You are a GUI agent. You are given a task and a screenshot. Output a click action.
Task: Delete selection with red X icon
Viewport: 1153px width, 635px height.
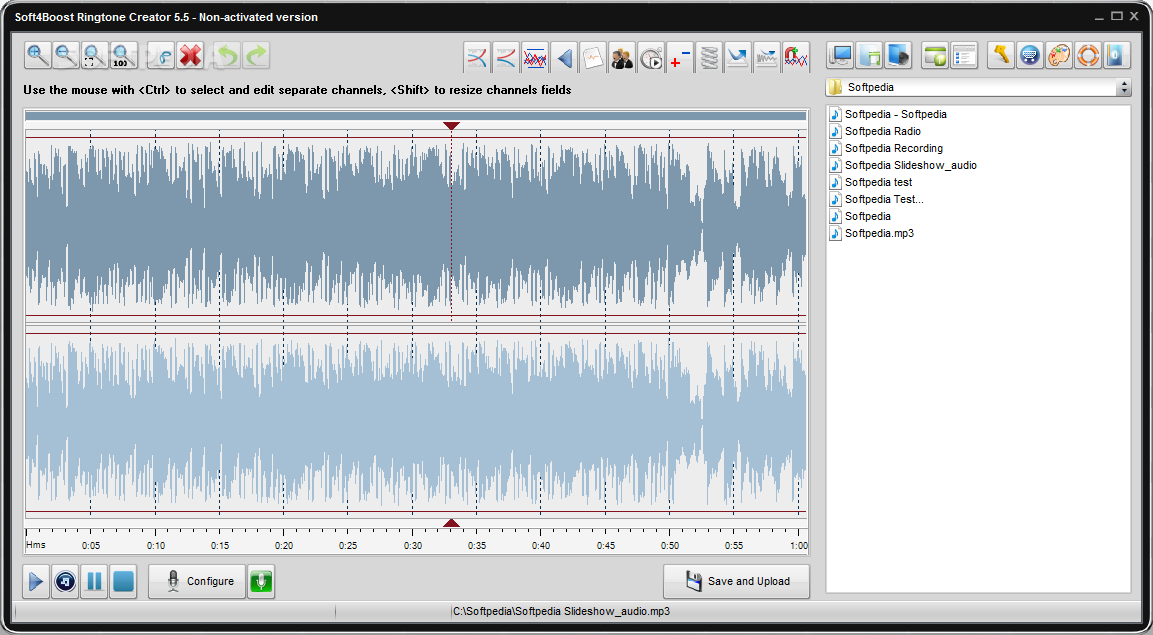(x=190, y=56)
